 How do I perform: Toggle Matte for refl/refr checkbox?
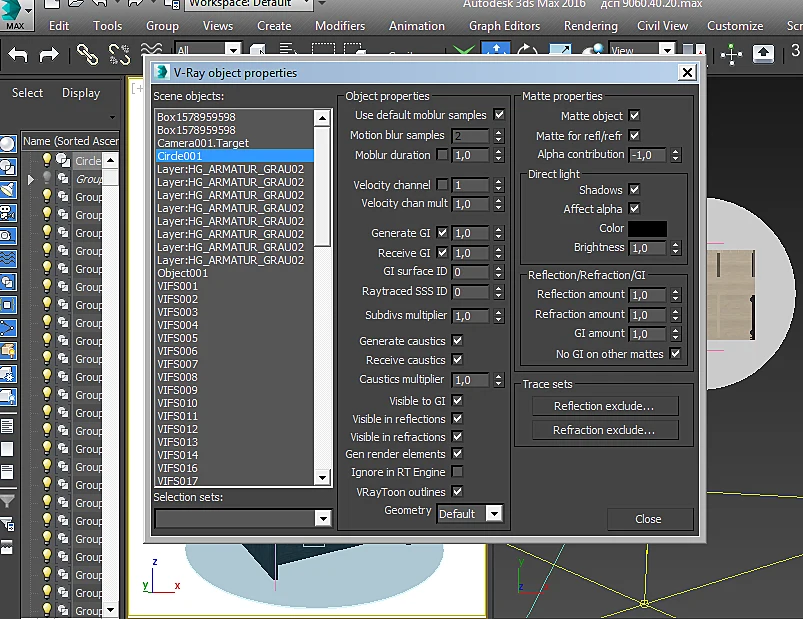pyautogui.click(x=634, y=136)
